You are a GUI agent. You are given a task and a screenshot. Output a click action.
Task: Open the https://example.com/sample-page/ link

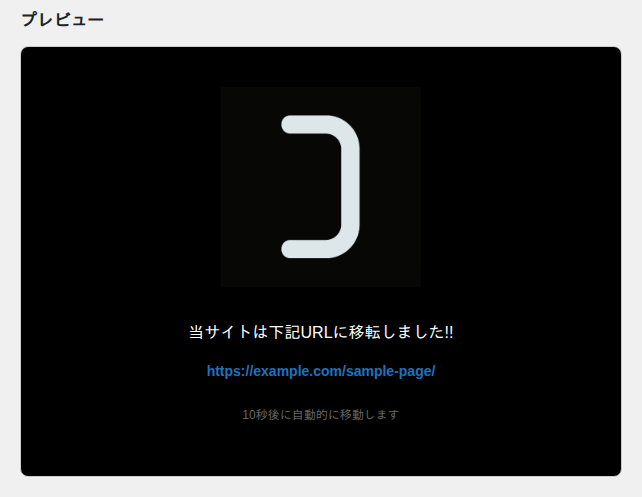click(321, 371)
